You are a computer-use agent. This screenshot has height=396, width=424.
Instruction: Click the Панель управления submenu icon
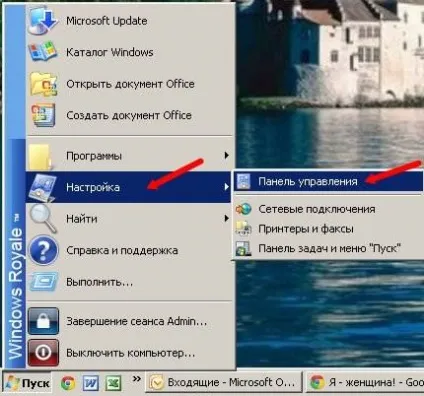pos(243,181)
